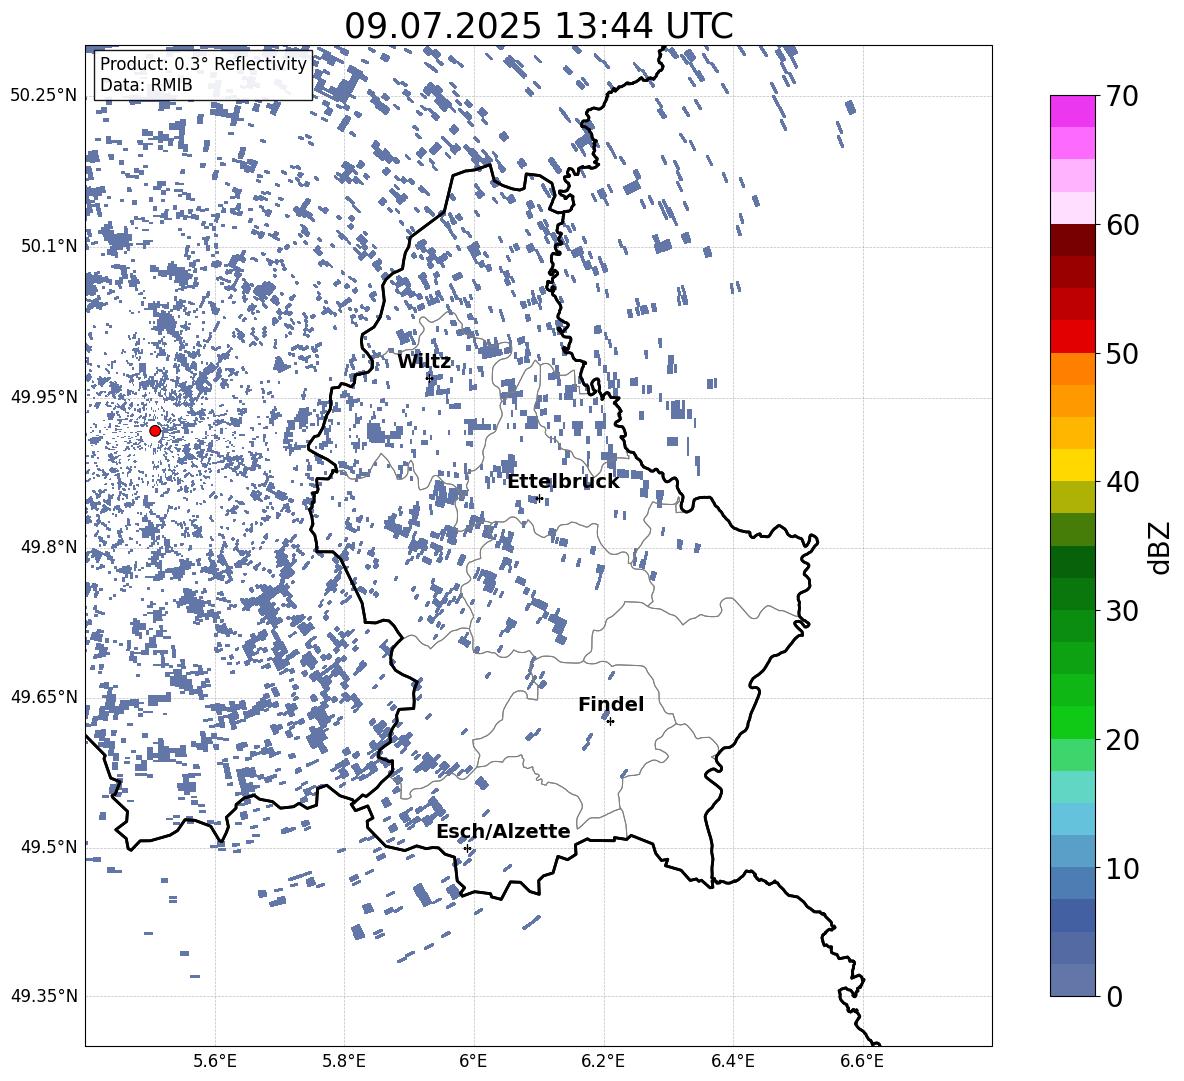This screenshot has height=1081, width=1184.
Task: Click the Esch/Alzette city label
Action: 503,831
